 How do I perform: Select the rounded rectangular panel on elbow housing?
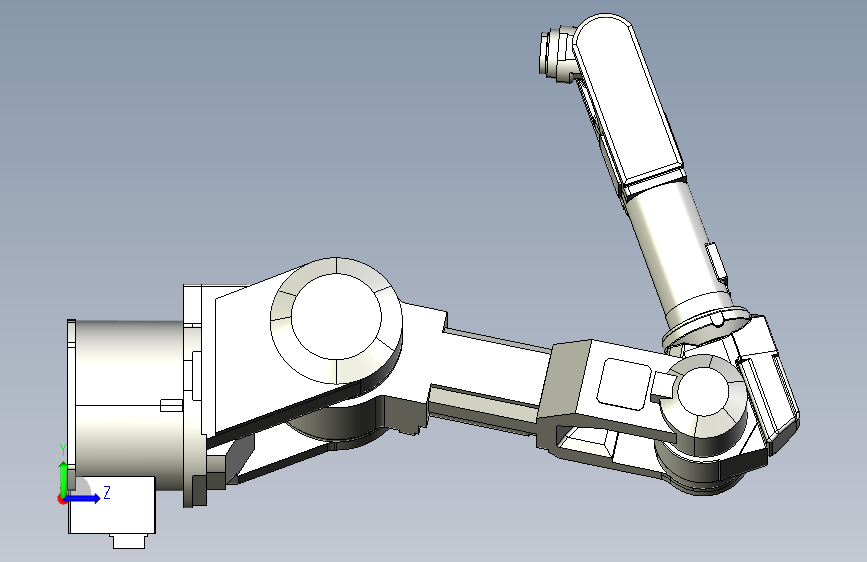(x=624, y=383)
